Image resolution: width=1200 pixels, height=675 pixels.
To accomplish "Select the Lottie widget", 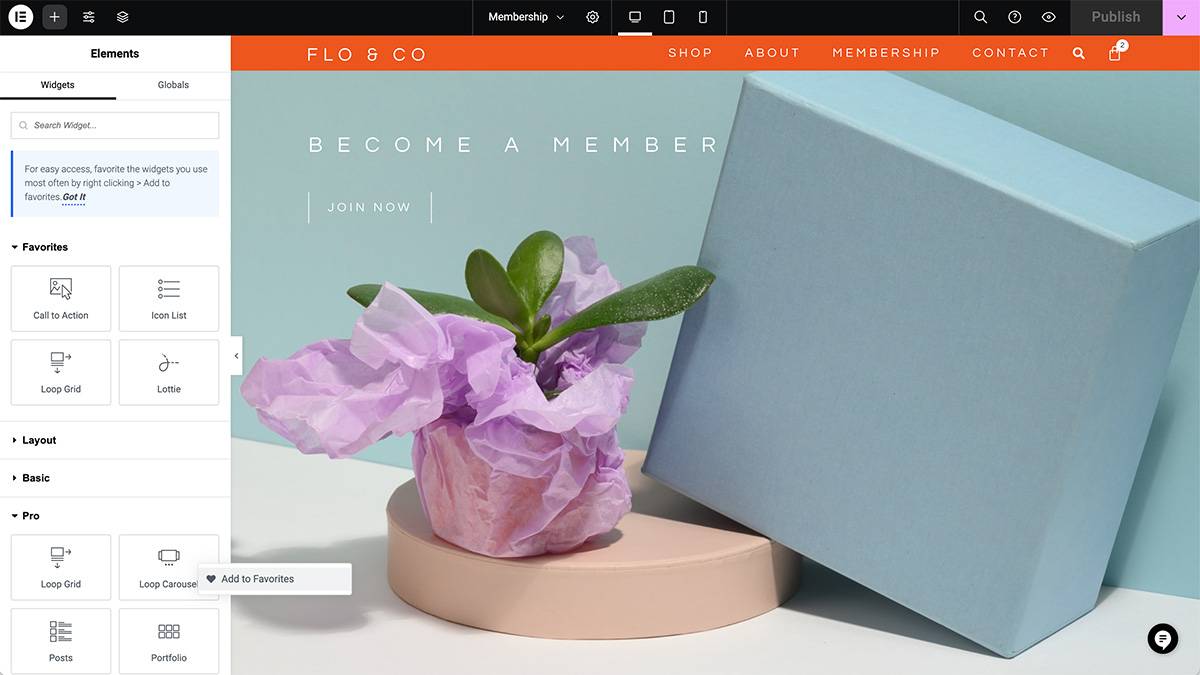I will tap(169, 373).
